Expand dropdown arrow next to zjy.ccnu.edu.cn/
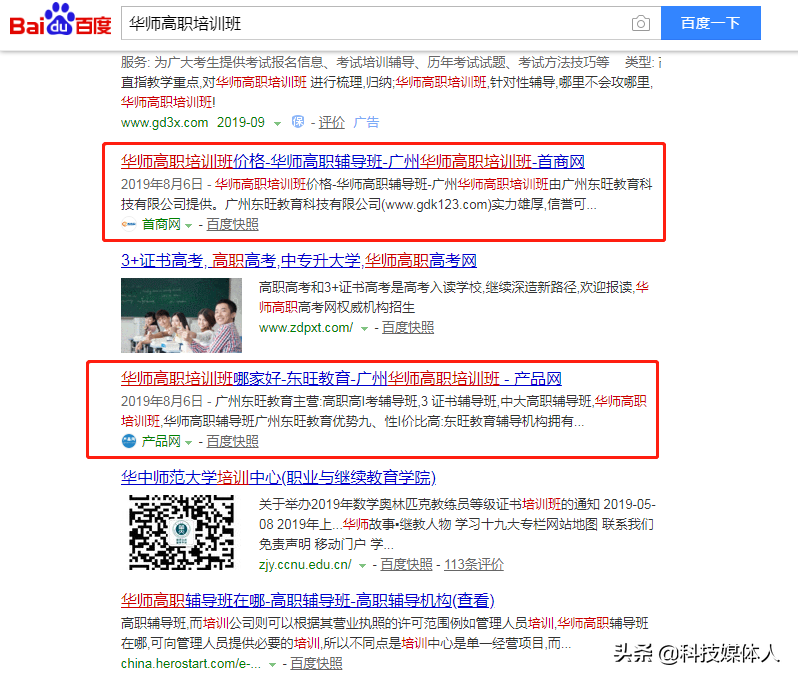The height and width of the screenshot is (681, 798). pyautogui.click(x=362, y=565)
